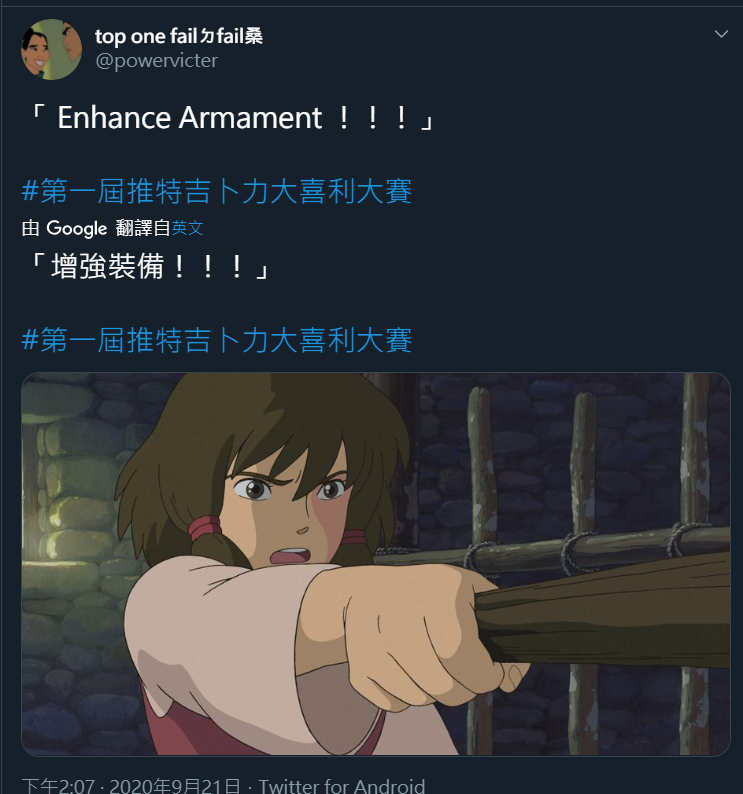Open the hashtag below the translated text
The image size is (743, 794).
pyautogui.click(x=217, y=339)
